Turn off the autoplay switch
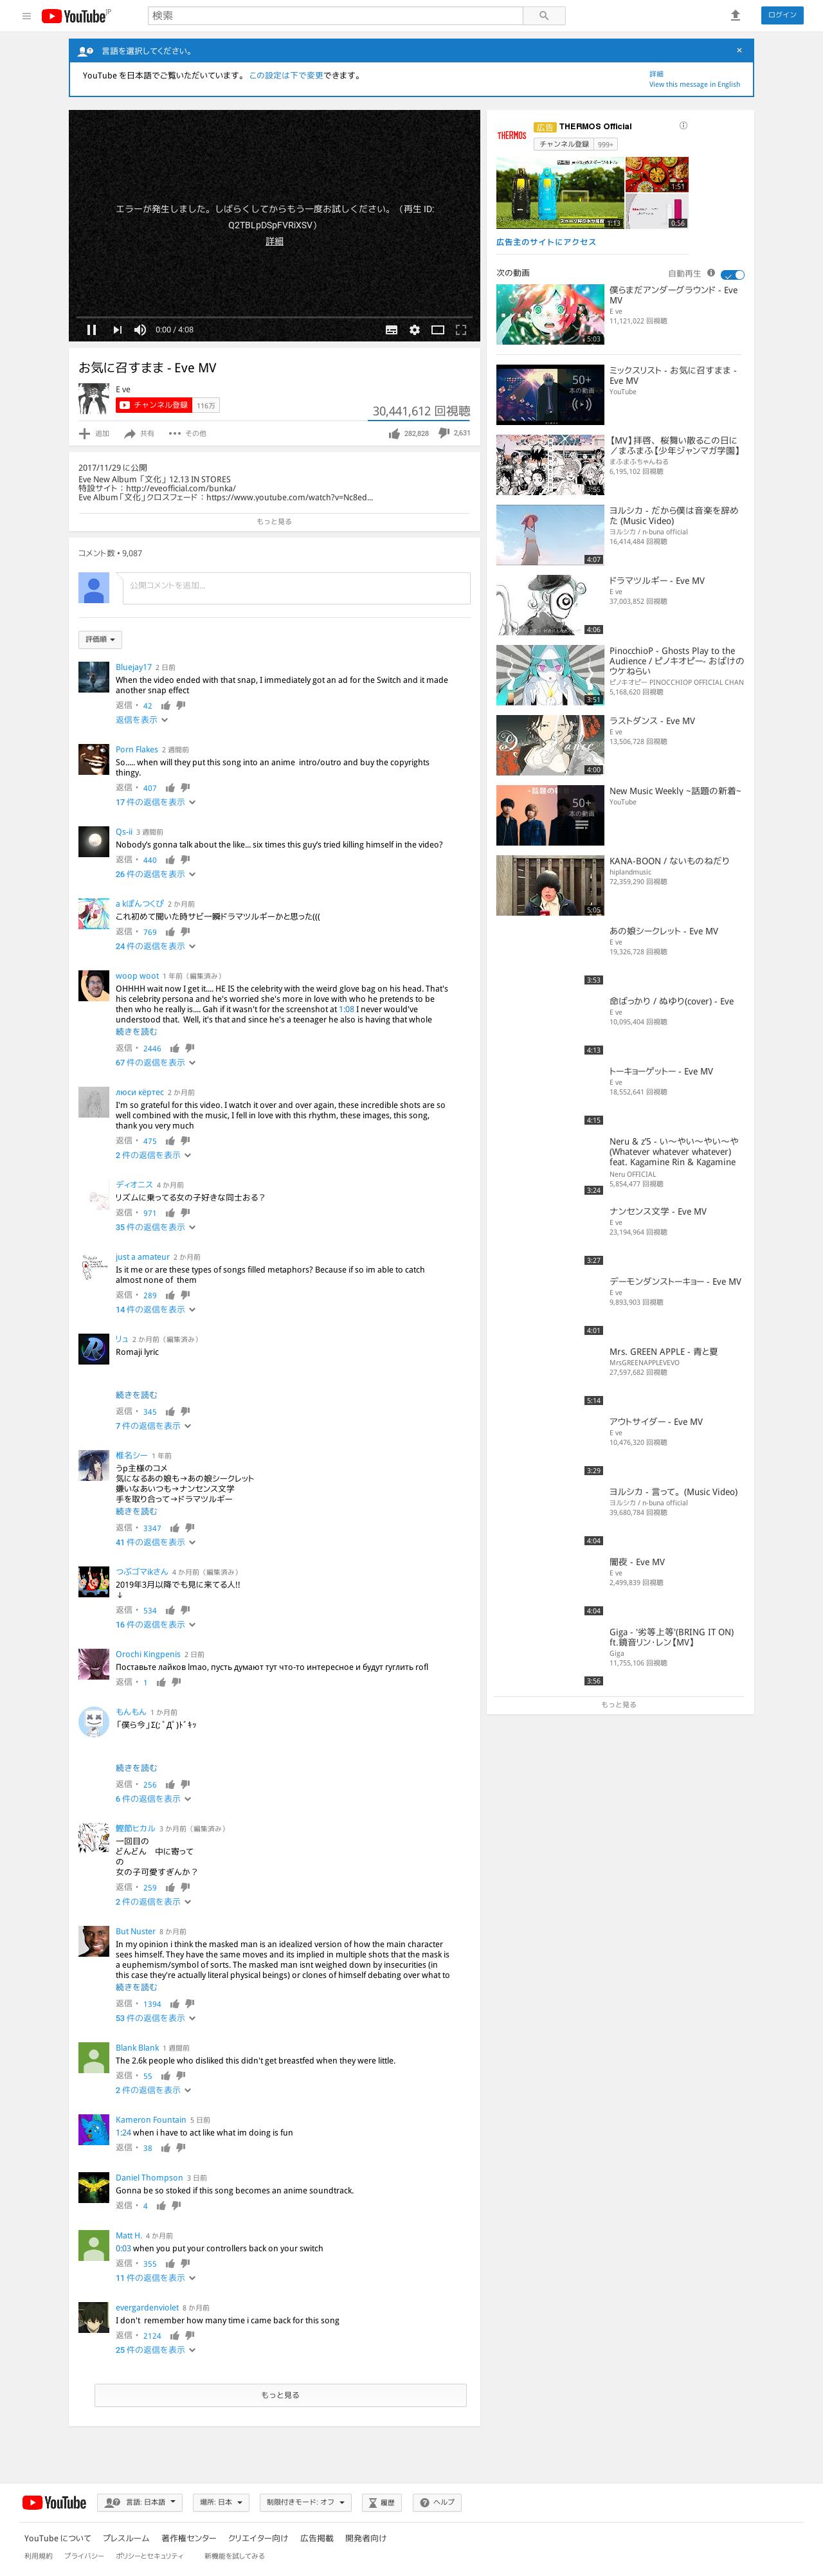Viewport: 823px width, 2576px height. click(x=733, y=274)
